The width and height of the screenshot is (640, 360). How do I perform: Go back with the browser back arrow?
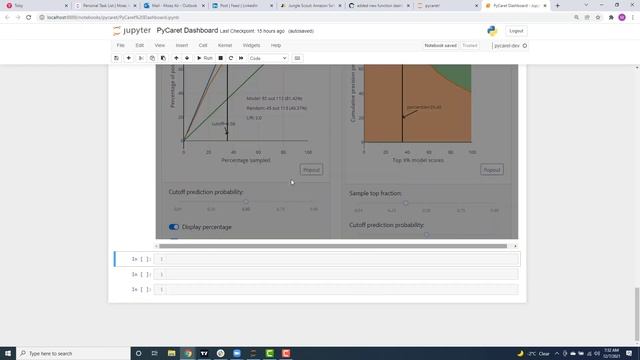click(7, 18)
